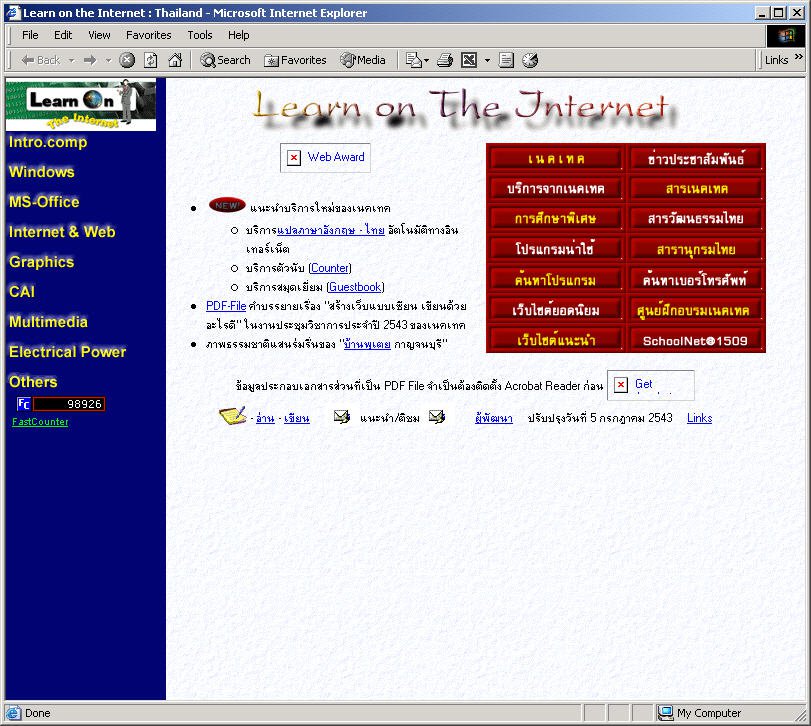This screenshot has height=726, width=811.
Task: Open the View menu
Action: (x=99, y=35)
